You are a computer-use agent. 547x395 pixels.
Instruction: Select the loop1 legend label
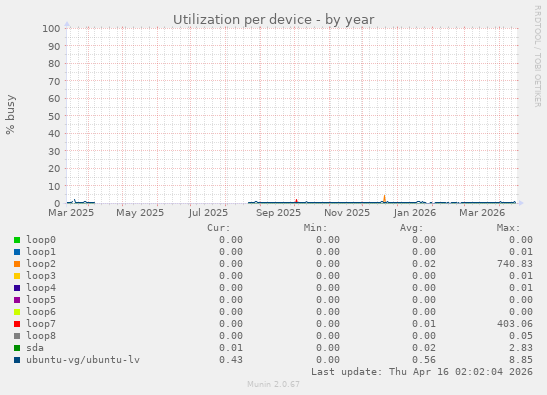(x=41, y=252)
